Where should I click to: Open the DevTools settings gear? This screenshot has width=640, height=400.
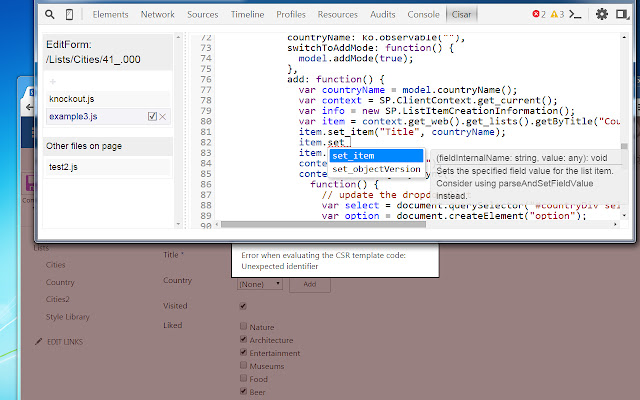point(602,15)
